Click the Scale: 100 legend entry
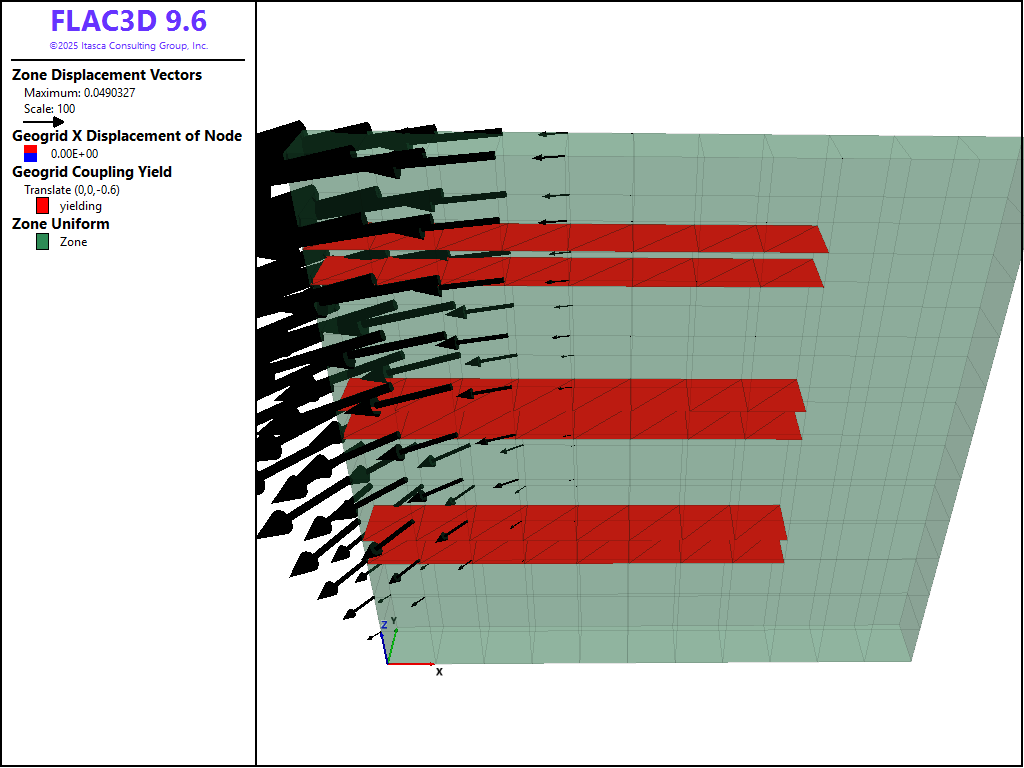 pos(49,109)
